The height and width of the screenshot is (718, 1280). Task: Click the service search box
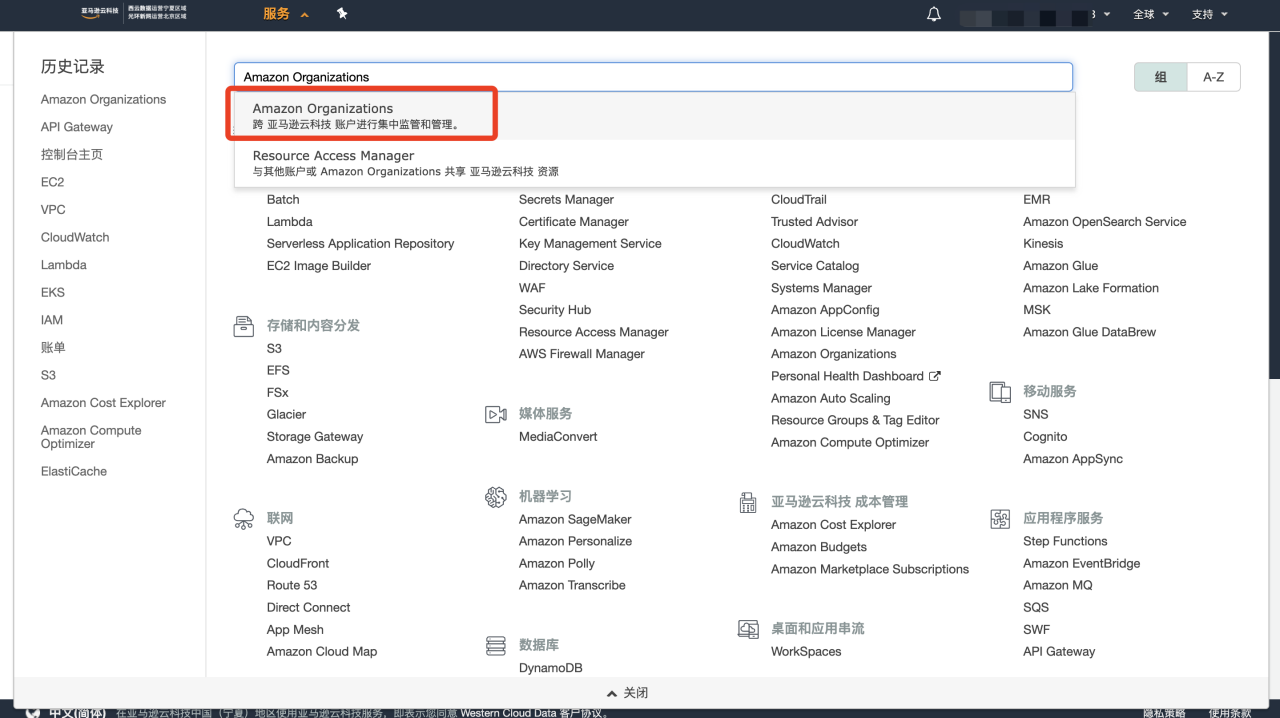tap(653, 77)
